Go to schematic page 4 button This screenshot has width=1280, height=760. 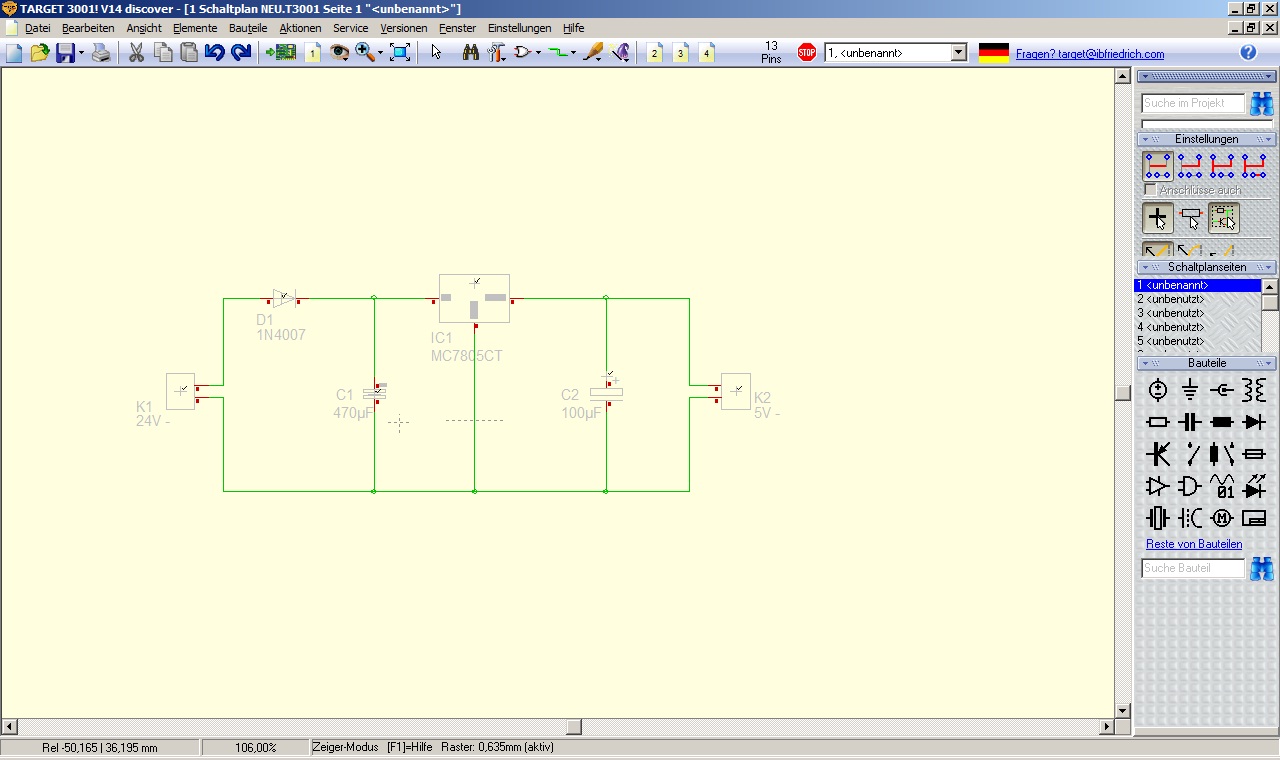point(707,53)
